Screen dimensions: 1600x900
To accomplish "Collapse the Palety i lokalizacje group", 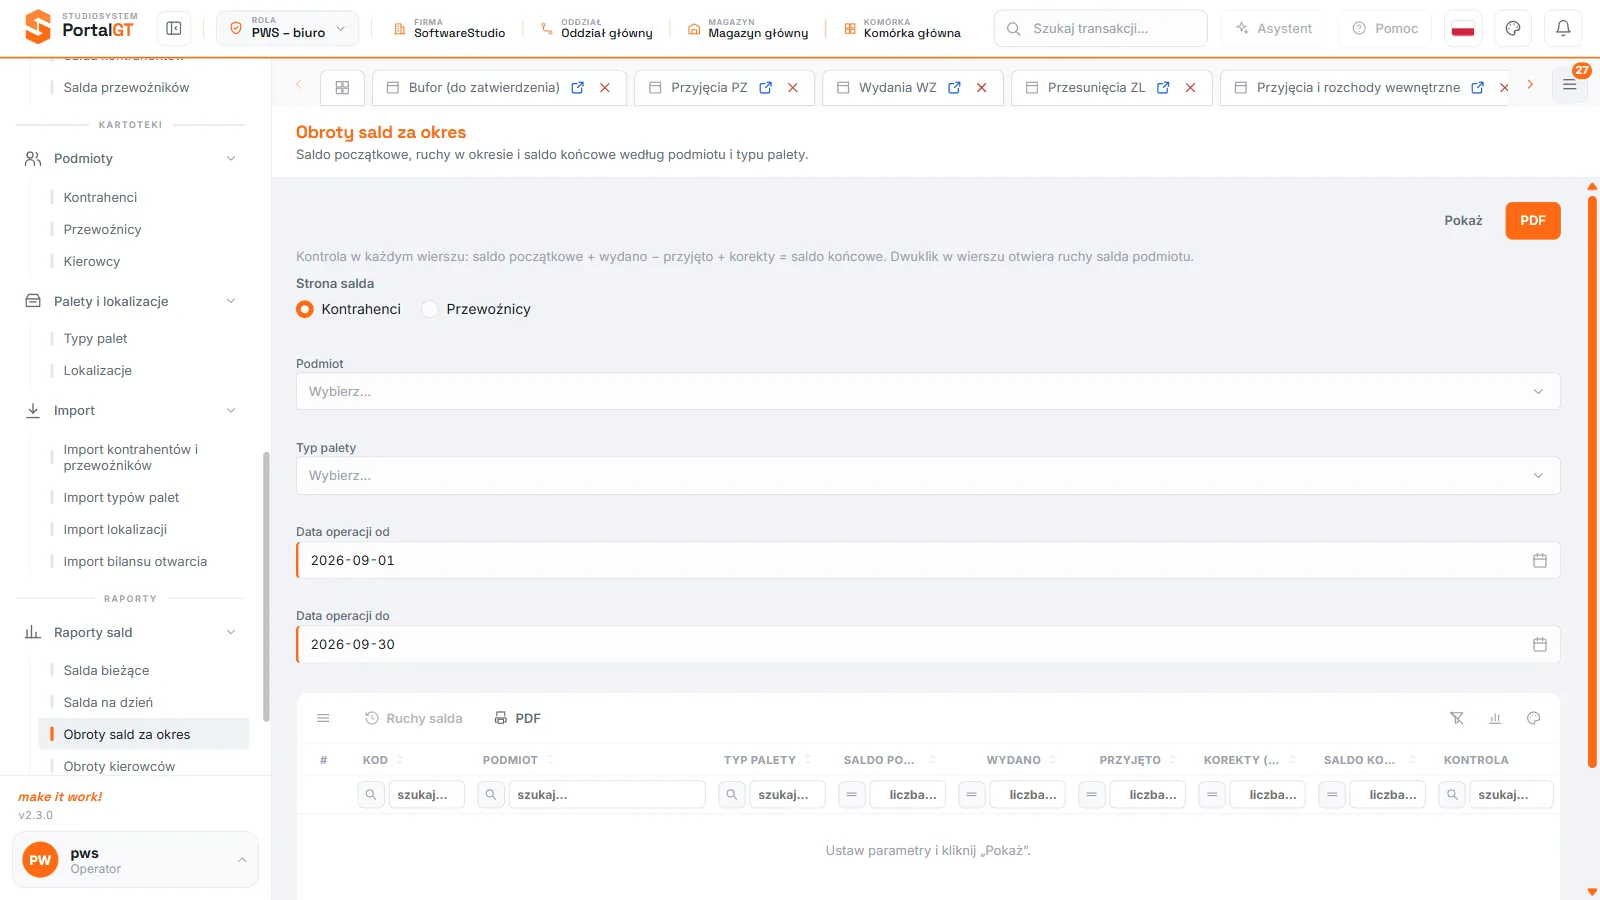I will 231,302.
